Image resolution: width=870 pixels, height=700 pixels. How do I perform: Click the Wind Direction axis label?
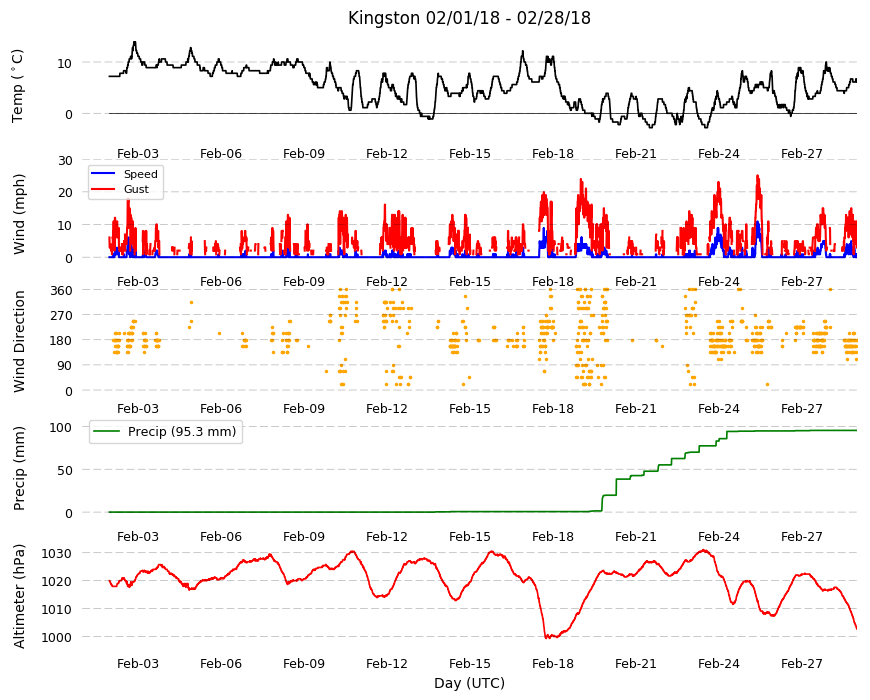coord(19,341)
